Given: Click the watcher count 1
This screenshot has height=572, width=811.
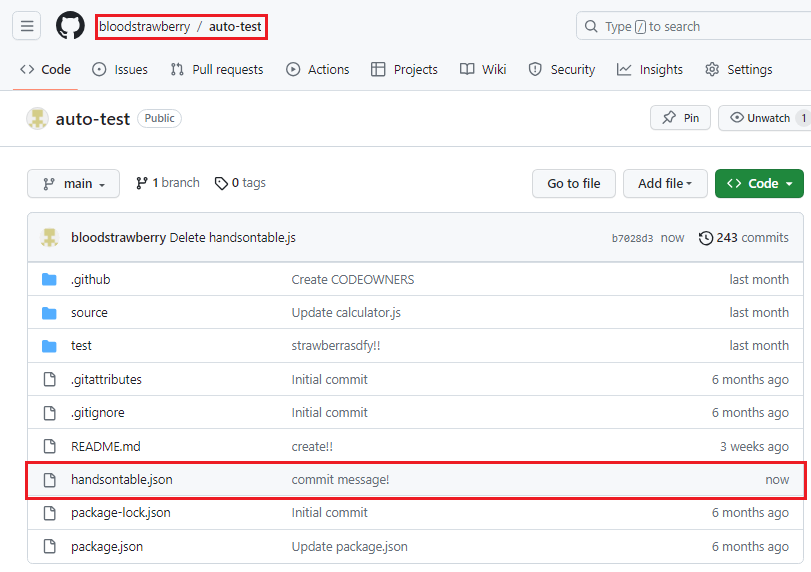Looking at the screenshot, I should [803, 118].
